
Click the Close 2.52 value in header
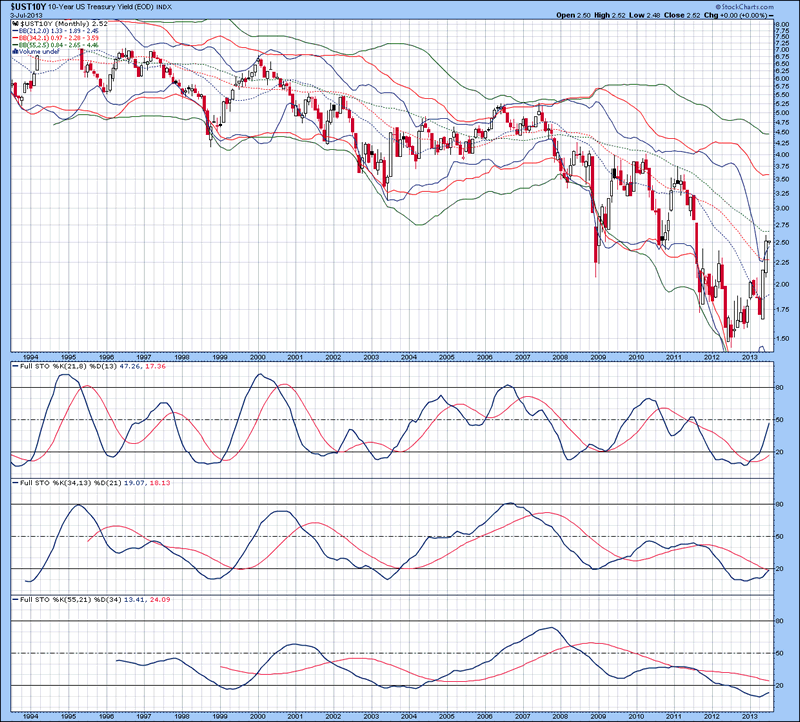[x=689, y=15]
